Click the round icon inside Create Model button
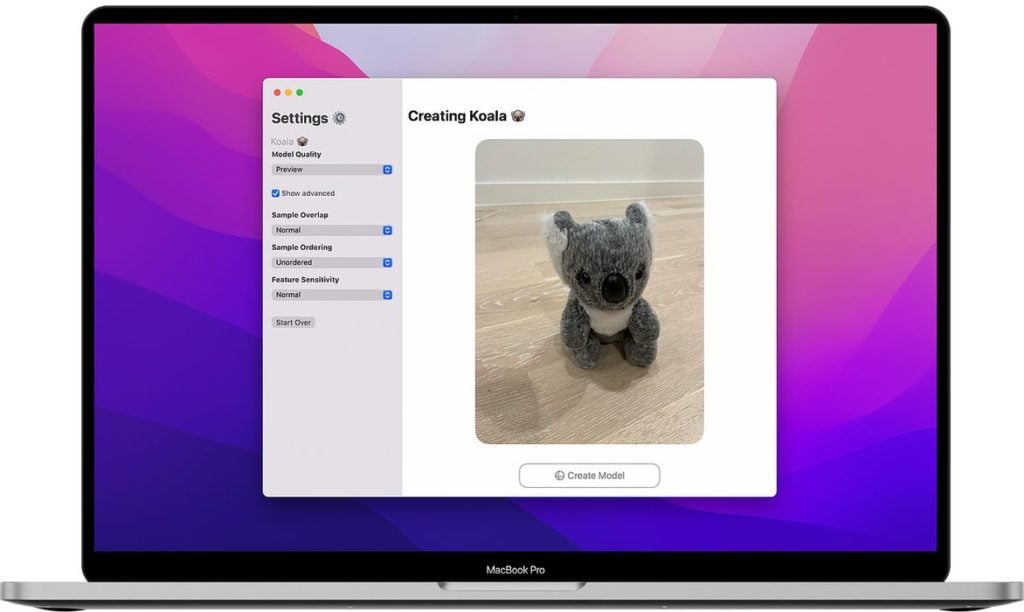This screenshot has width=1024, height=612. pos(560,476)
